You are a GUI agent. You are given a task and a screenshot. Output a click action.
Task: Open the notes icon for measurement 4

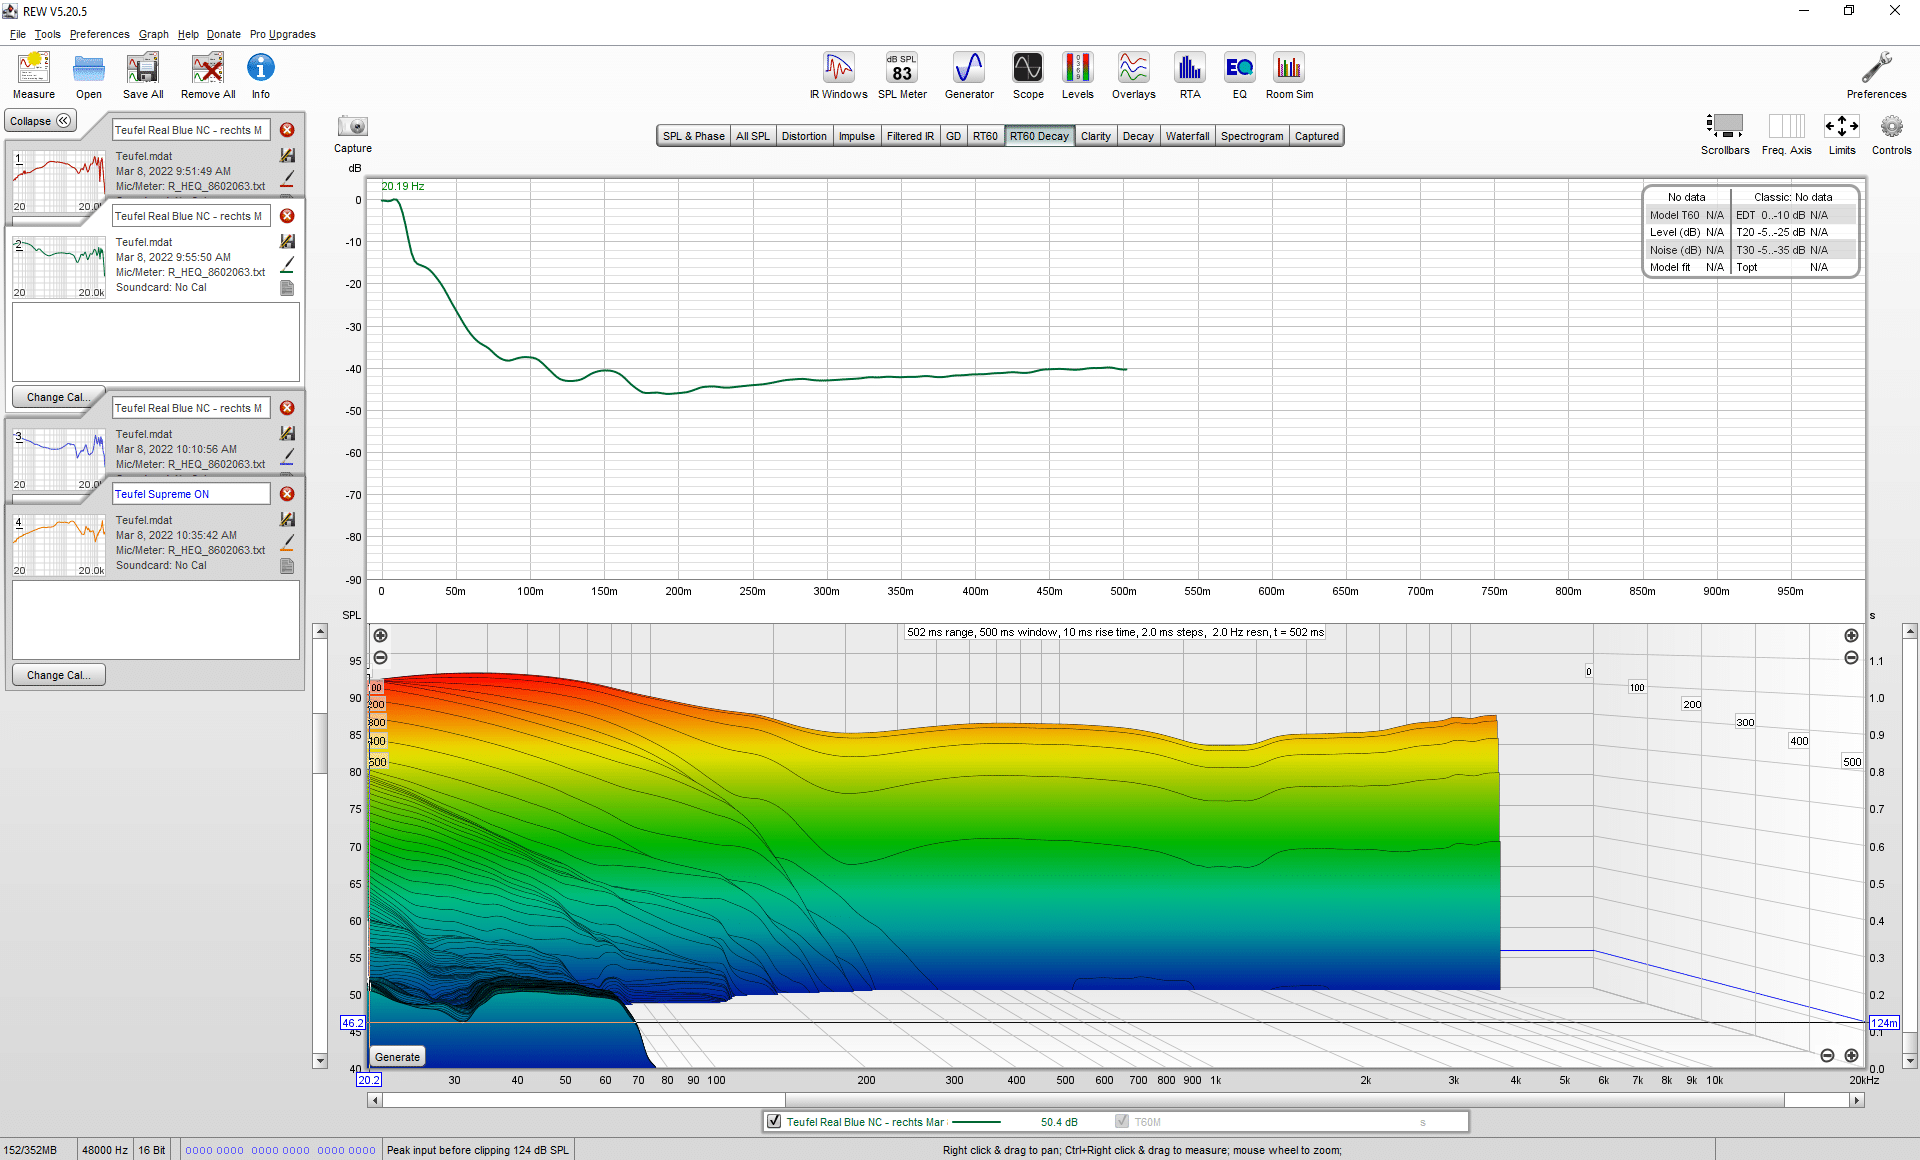tap(287, 566)
